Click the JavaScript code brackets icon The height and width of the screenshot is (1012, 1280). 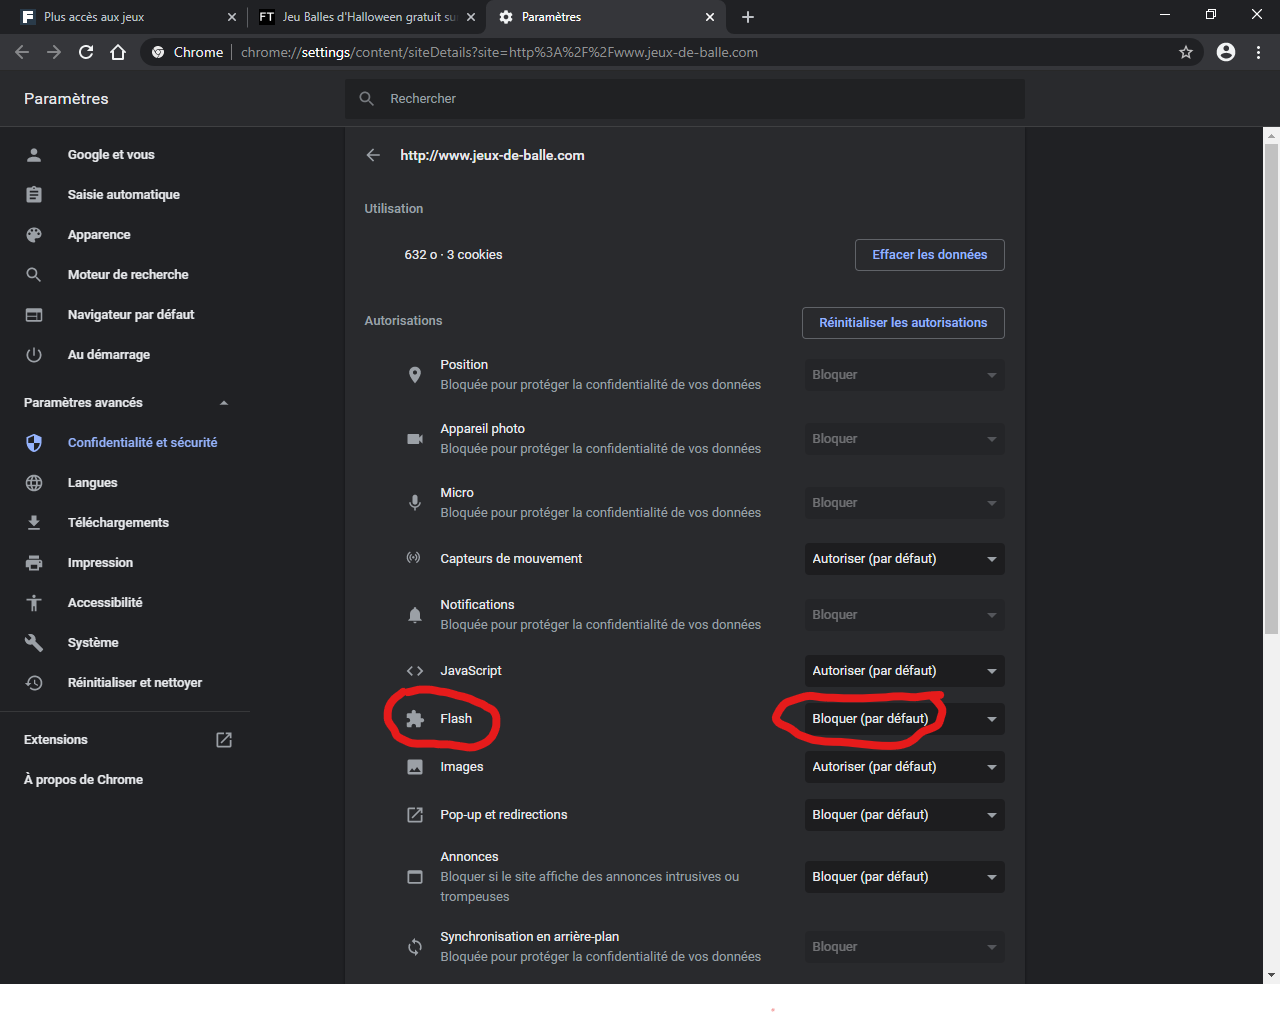(x=415, y=671)
